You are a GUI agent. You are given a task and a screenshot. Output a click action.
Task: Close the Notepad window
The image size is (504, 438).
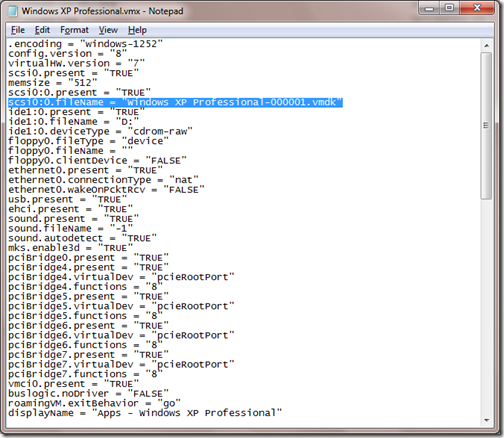[477, 8]
